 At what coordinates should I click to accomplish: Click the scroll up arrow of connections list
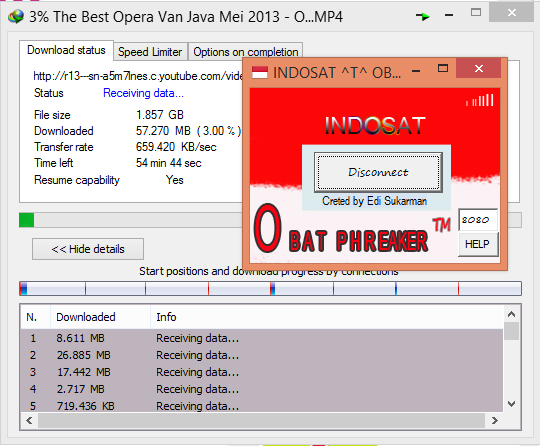[x=511, y=314]
